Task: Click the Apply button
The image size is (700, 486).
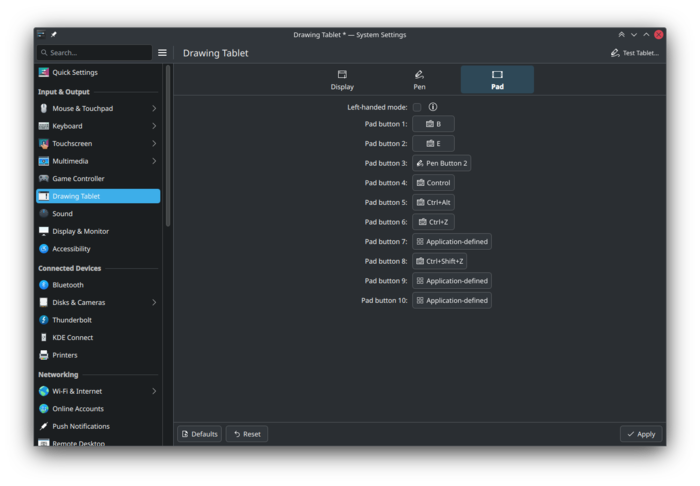Action: [641, 434]
